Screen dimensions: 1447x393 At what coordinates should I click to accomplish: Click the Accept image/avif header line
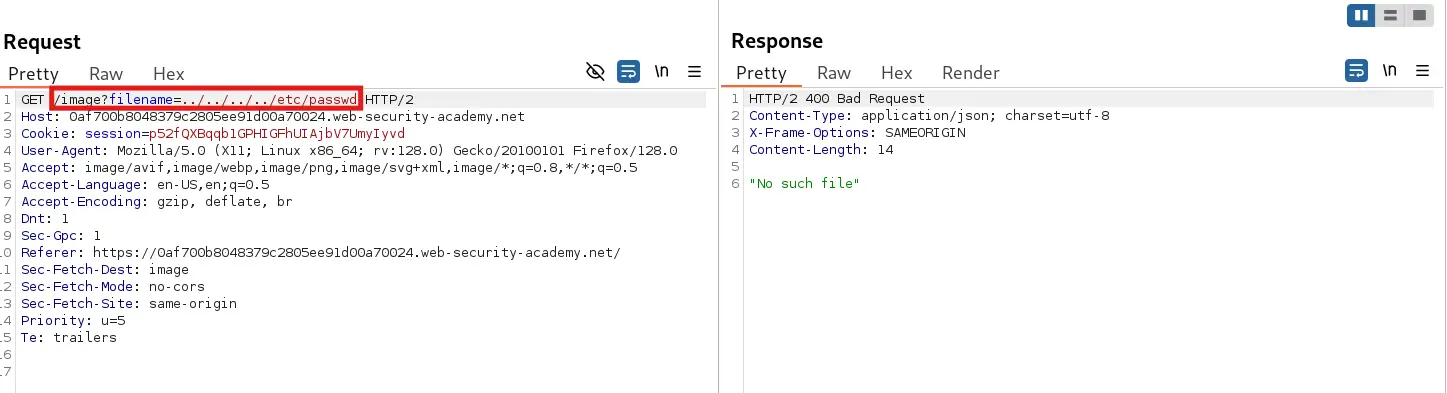pyautogui.click(x=329, y=167)
